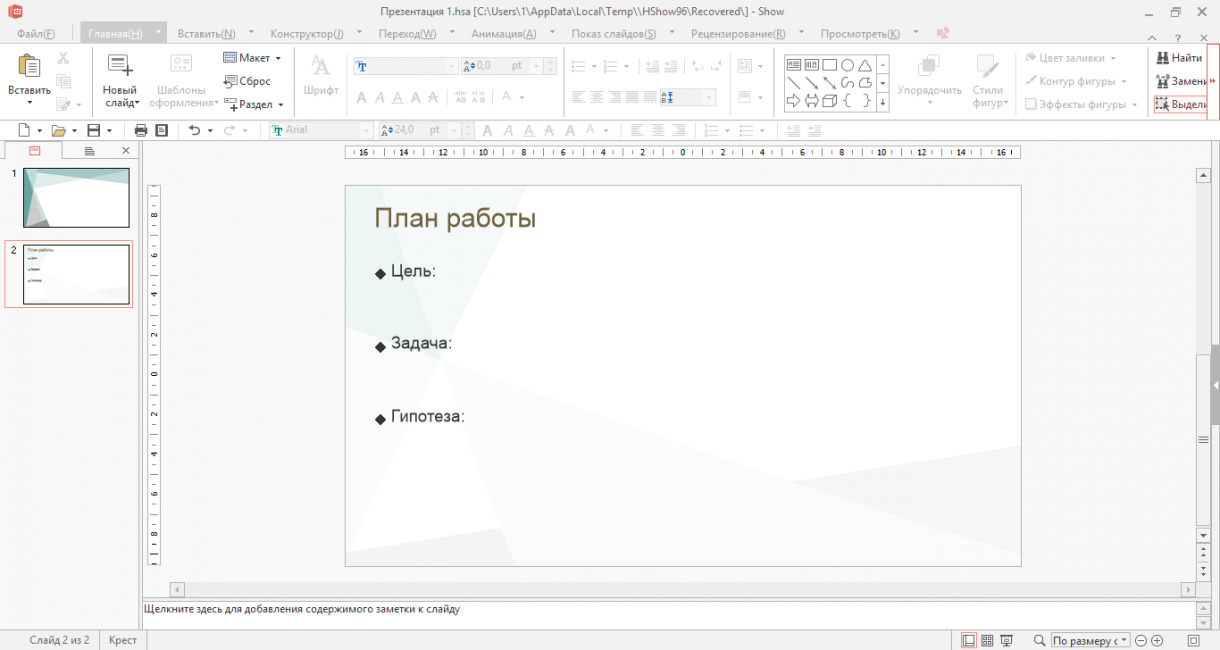Pick the triangle shape in shapes gallery
The width and height of the screenshot is (1220, 650).
click(865, 65)
